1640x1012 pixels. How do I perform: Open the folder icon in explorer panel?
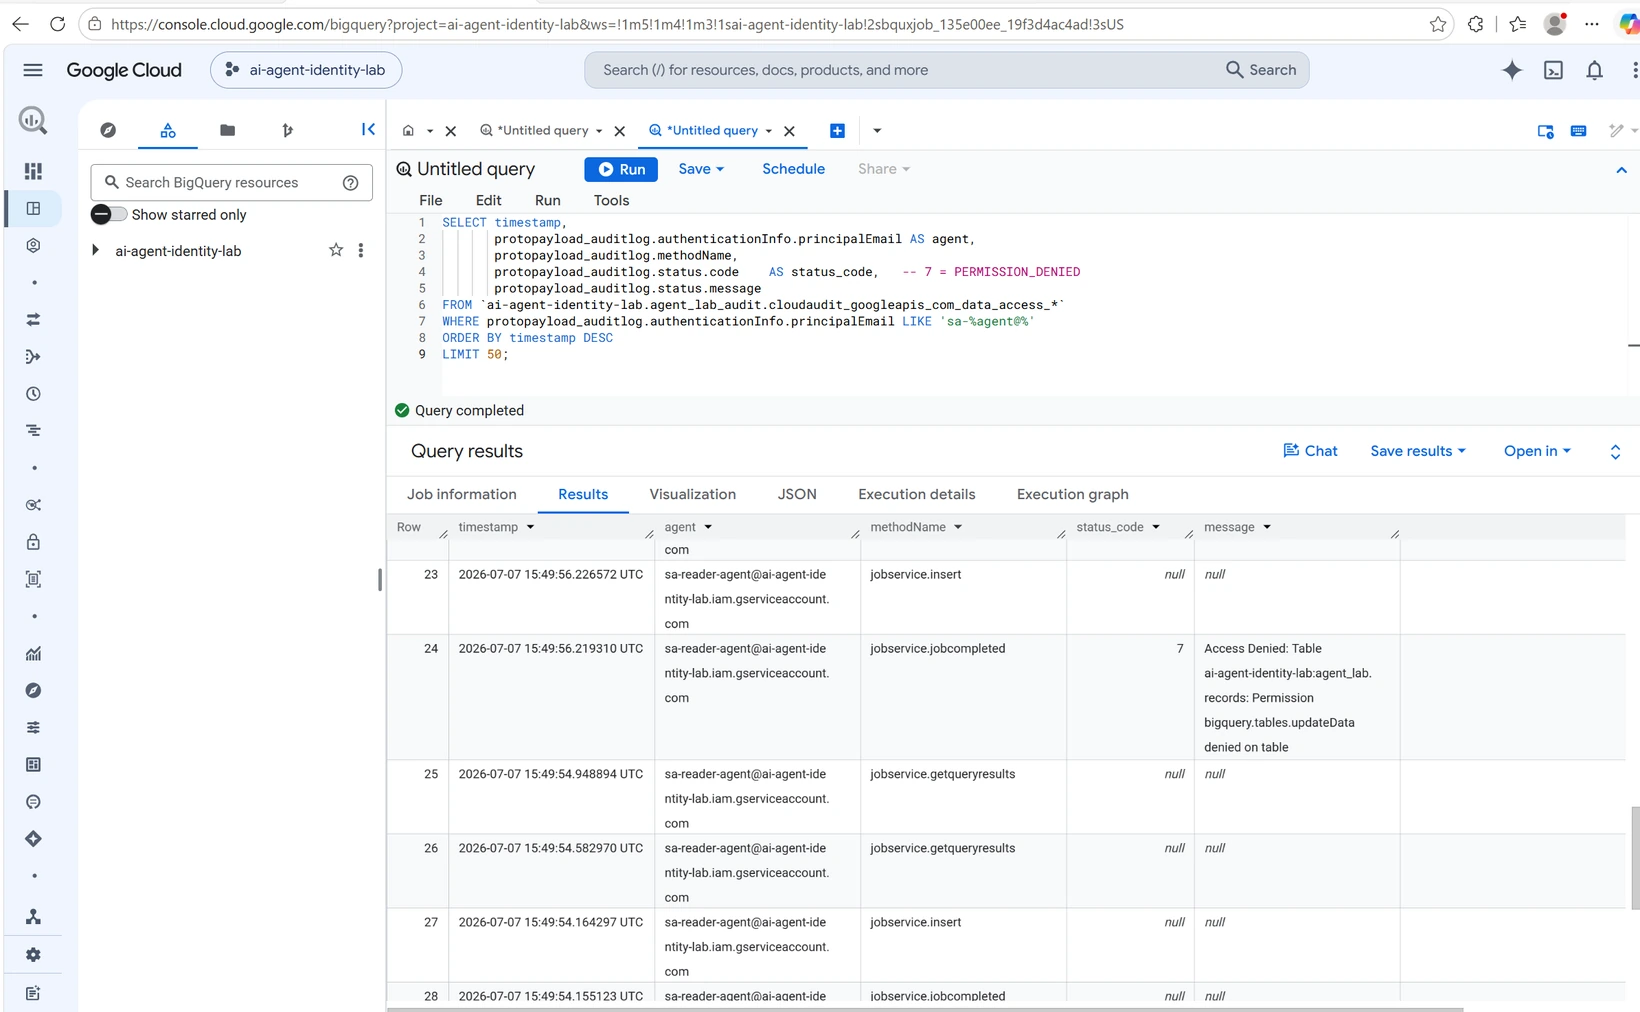pos(228,130)
